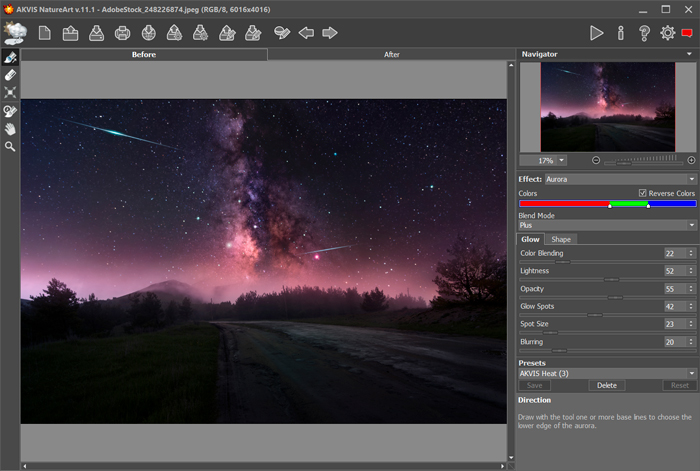Click the Blurring slider

pyautogui.click(x=607, y=350)
